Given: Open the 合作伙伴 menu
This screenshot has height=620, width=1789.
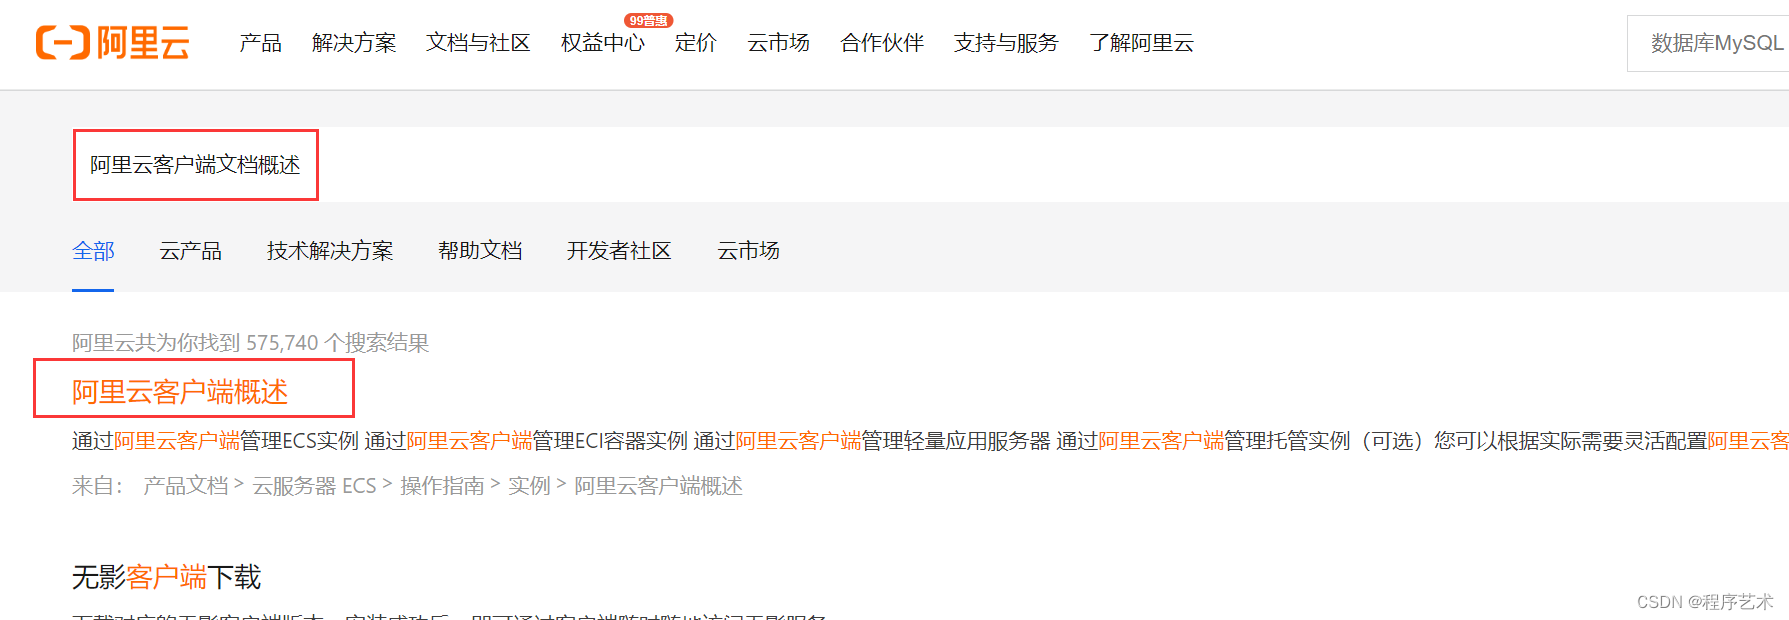Looking at the screenshot, I should pos(882,43).
